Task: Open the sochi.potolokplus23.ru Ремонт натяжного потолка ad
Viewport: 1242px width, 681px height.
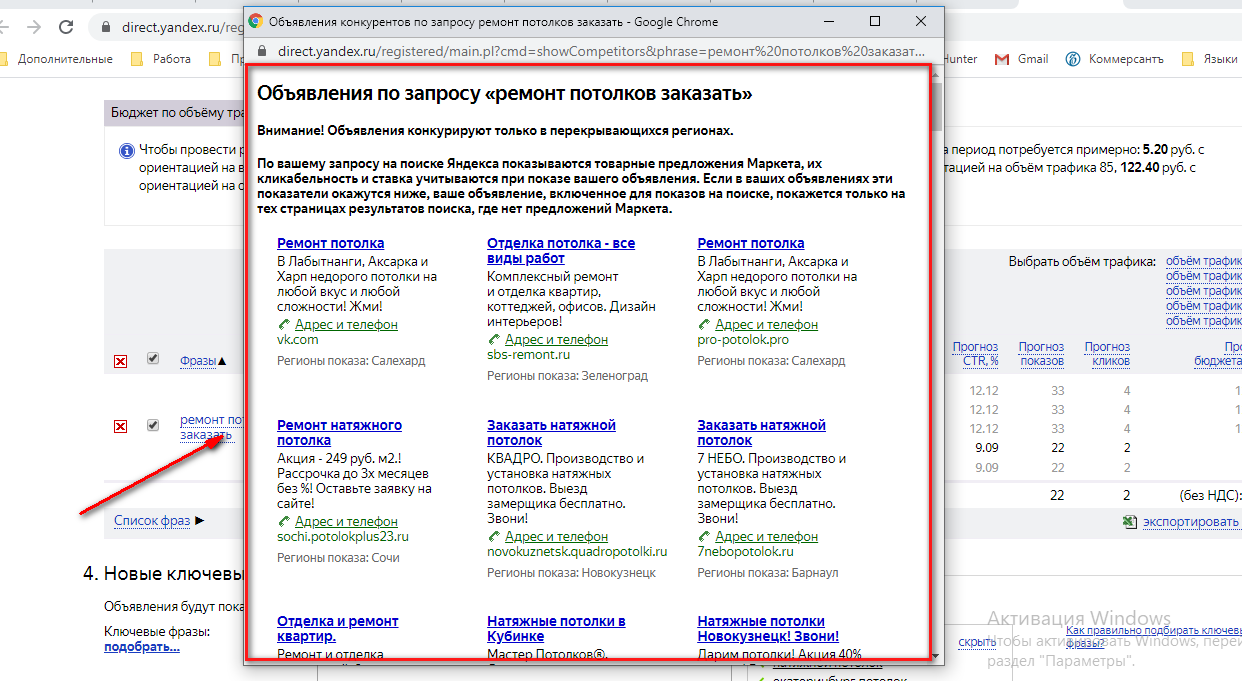Action: 339,432
